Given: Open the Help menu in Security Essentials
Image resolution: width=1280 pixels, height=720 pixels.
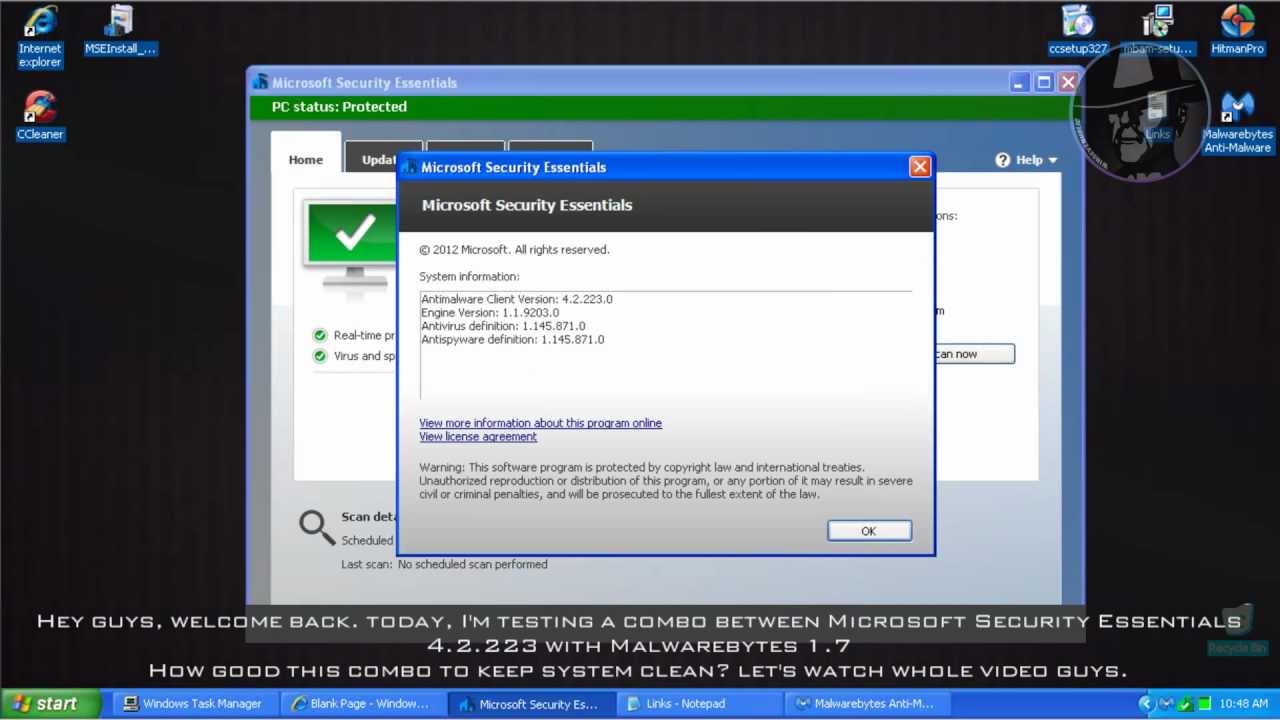Looking at the screenshot, I should [1027, 160].
